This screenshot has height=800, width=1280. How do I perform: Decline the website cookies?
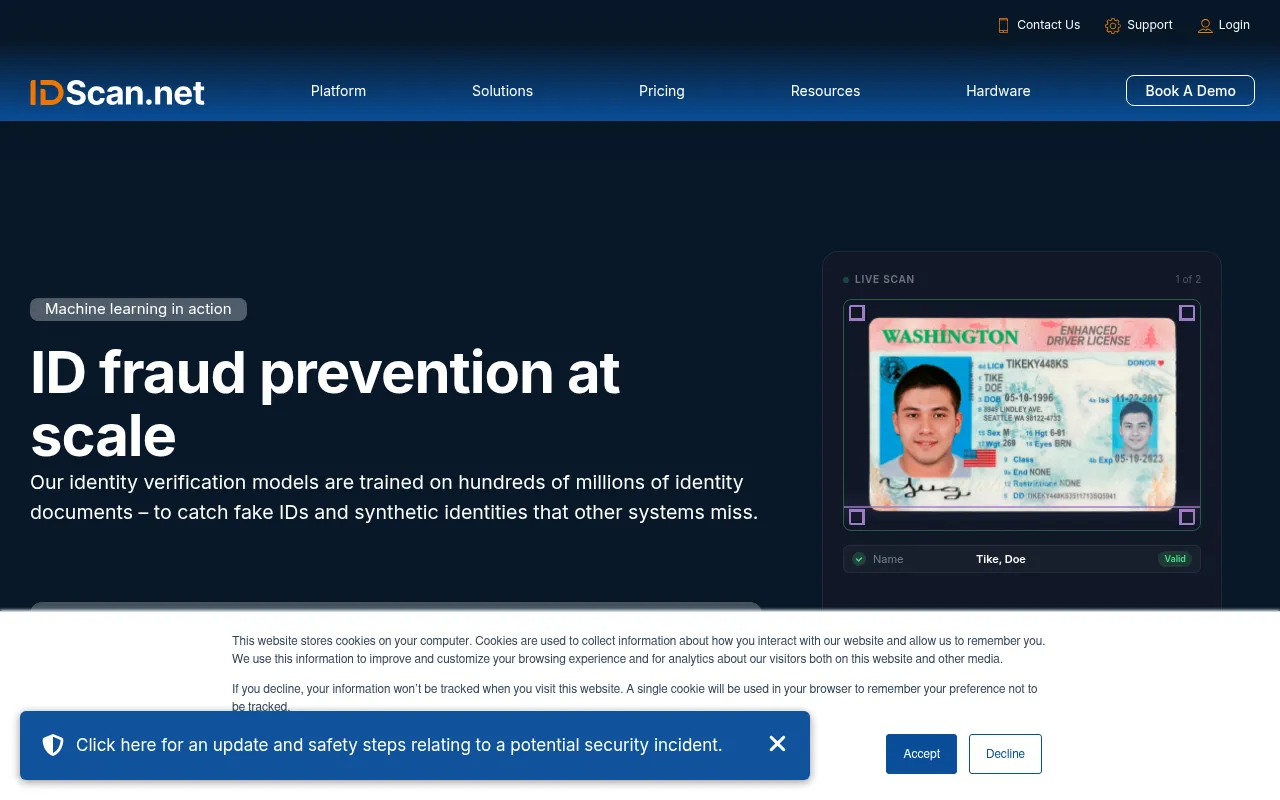click(1005, 754)
